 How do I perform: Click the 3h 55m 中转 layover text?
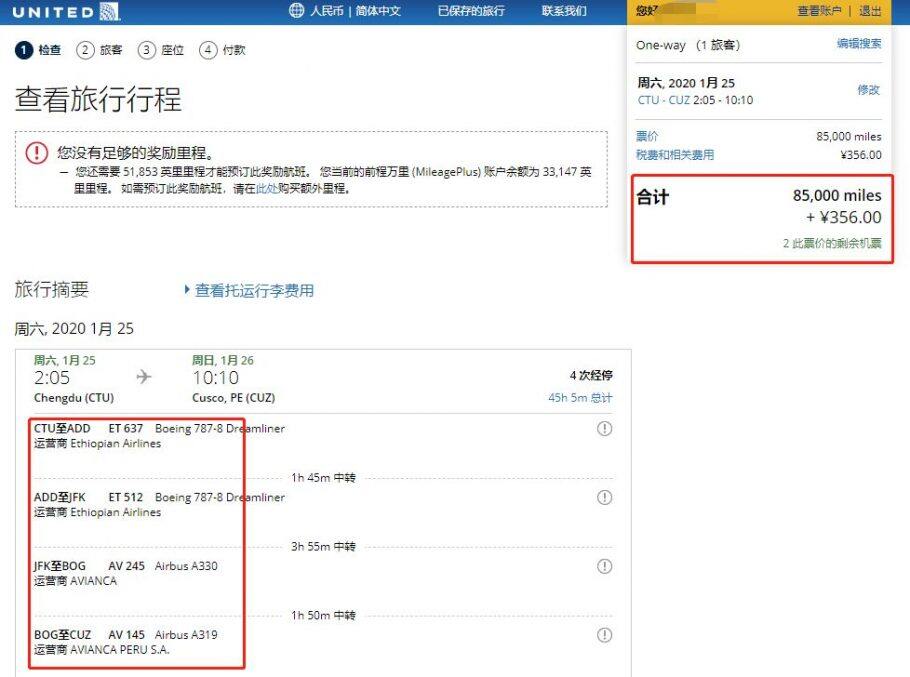tap(323, 546)
